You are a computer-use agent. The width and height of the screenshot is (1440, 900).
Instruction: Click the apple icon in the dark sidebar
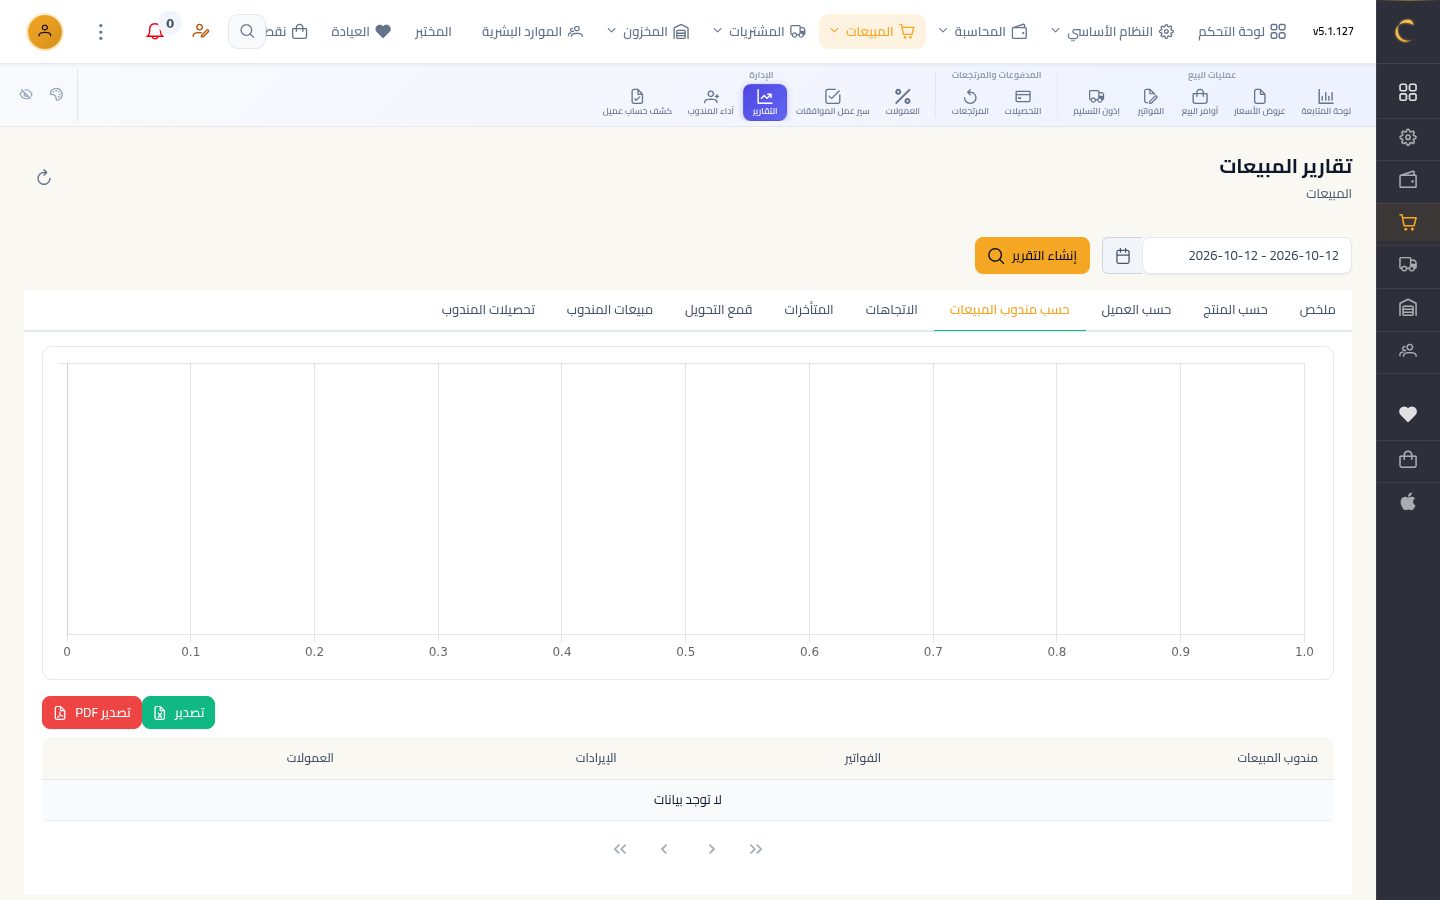1408,502
